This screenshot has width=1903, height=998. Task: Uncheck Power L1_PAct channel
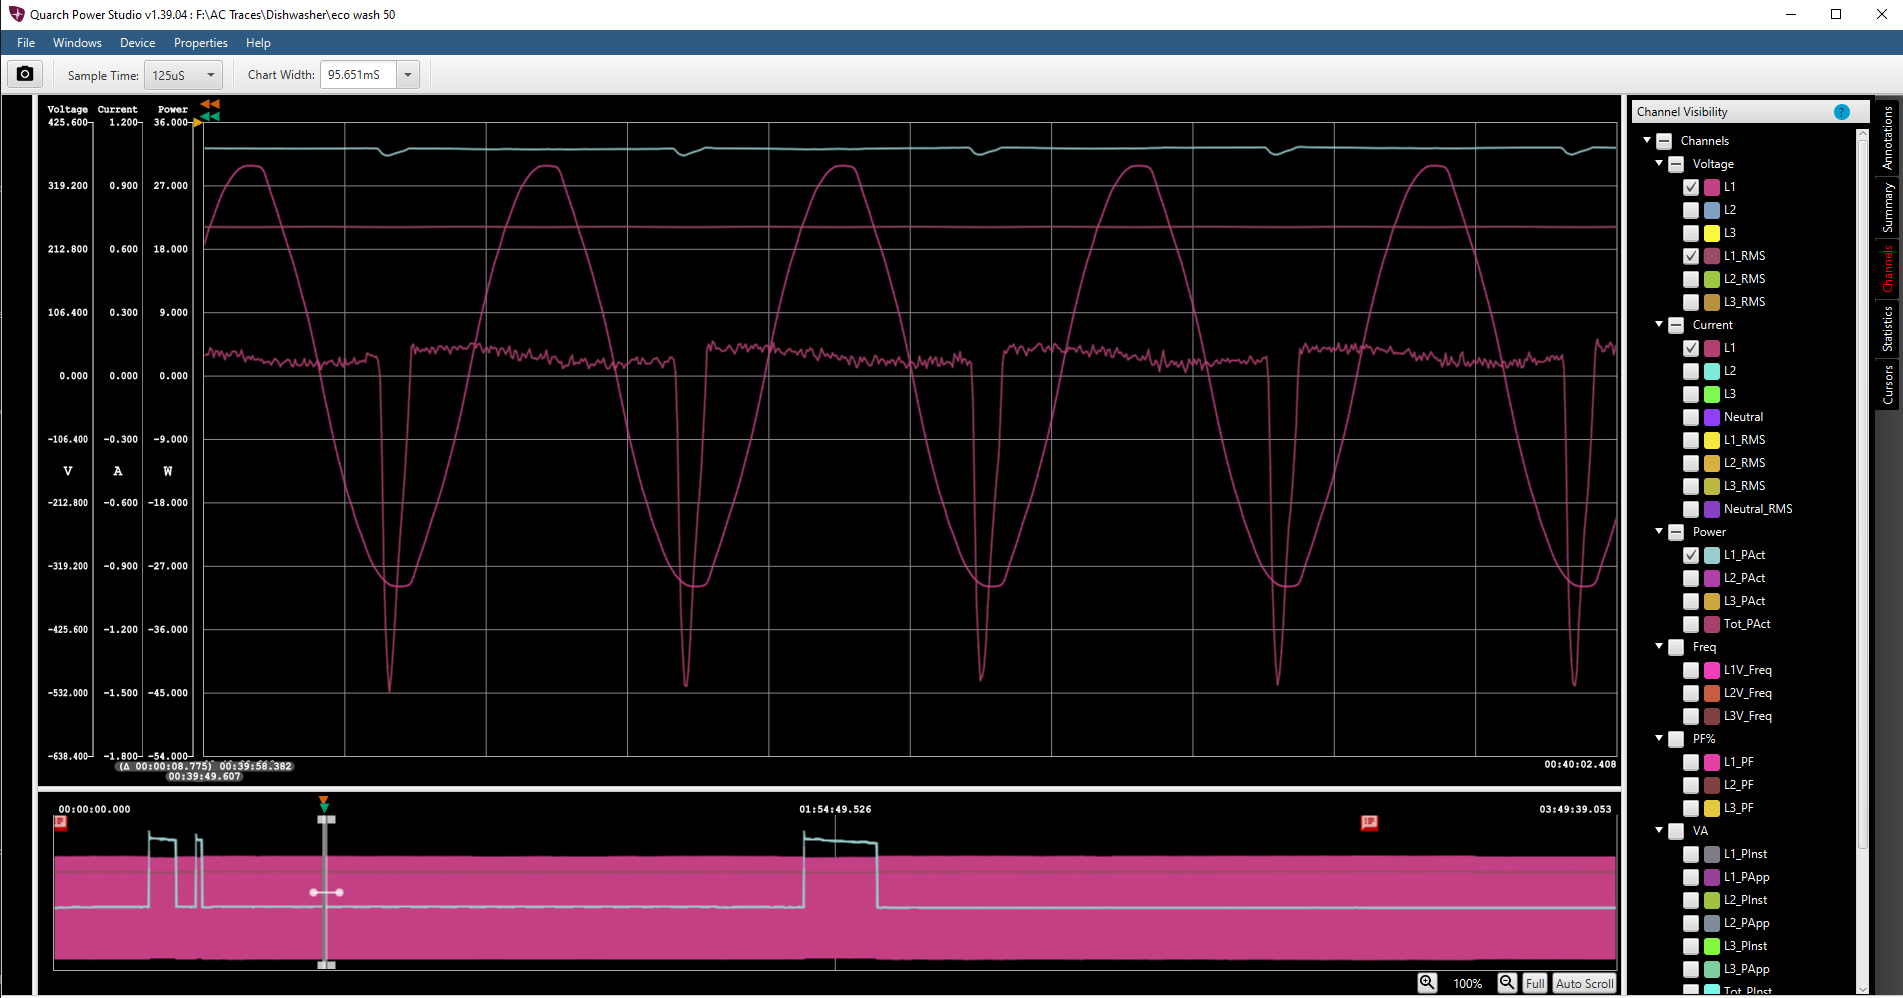(x=1691, y=555)
